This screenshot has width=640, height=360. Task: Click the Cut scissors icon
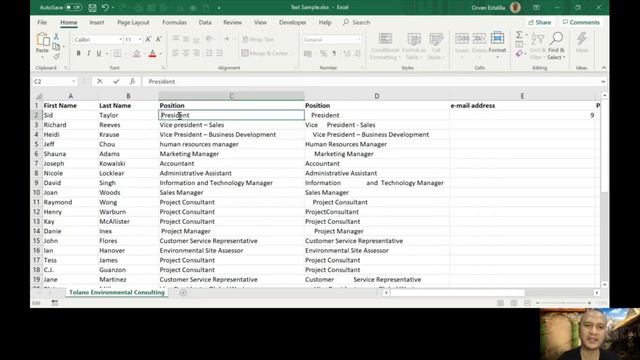(x=56, y=37)
